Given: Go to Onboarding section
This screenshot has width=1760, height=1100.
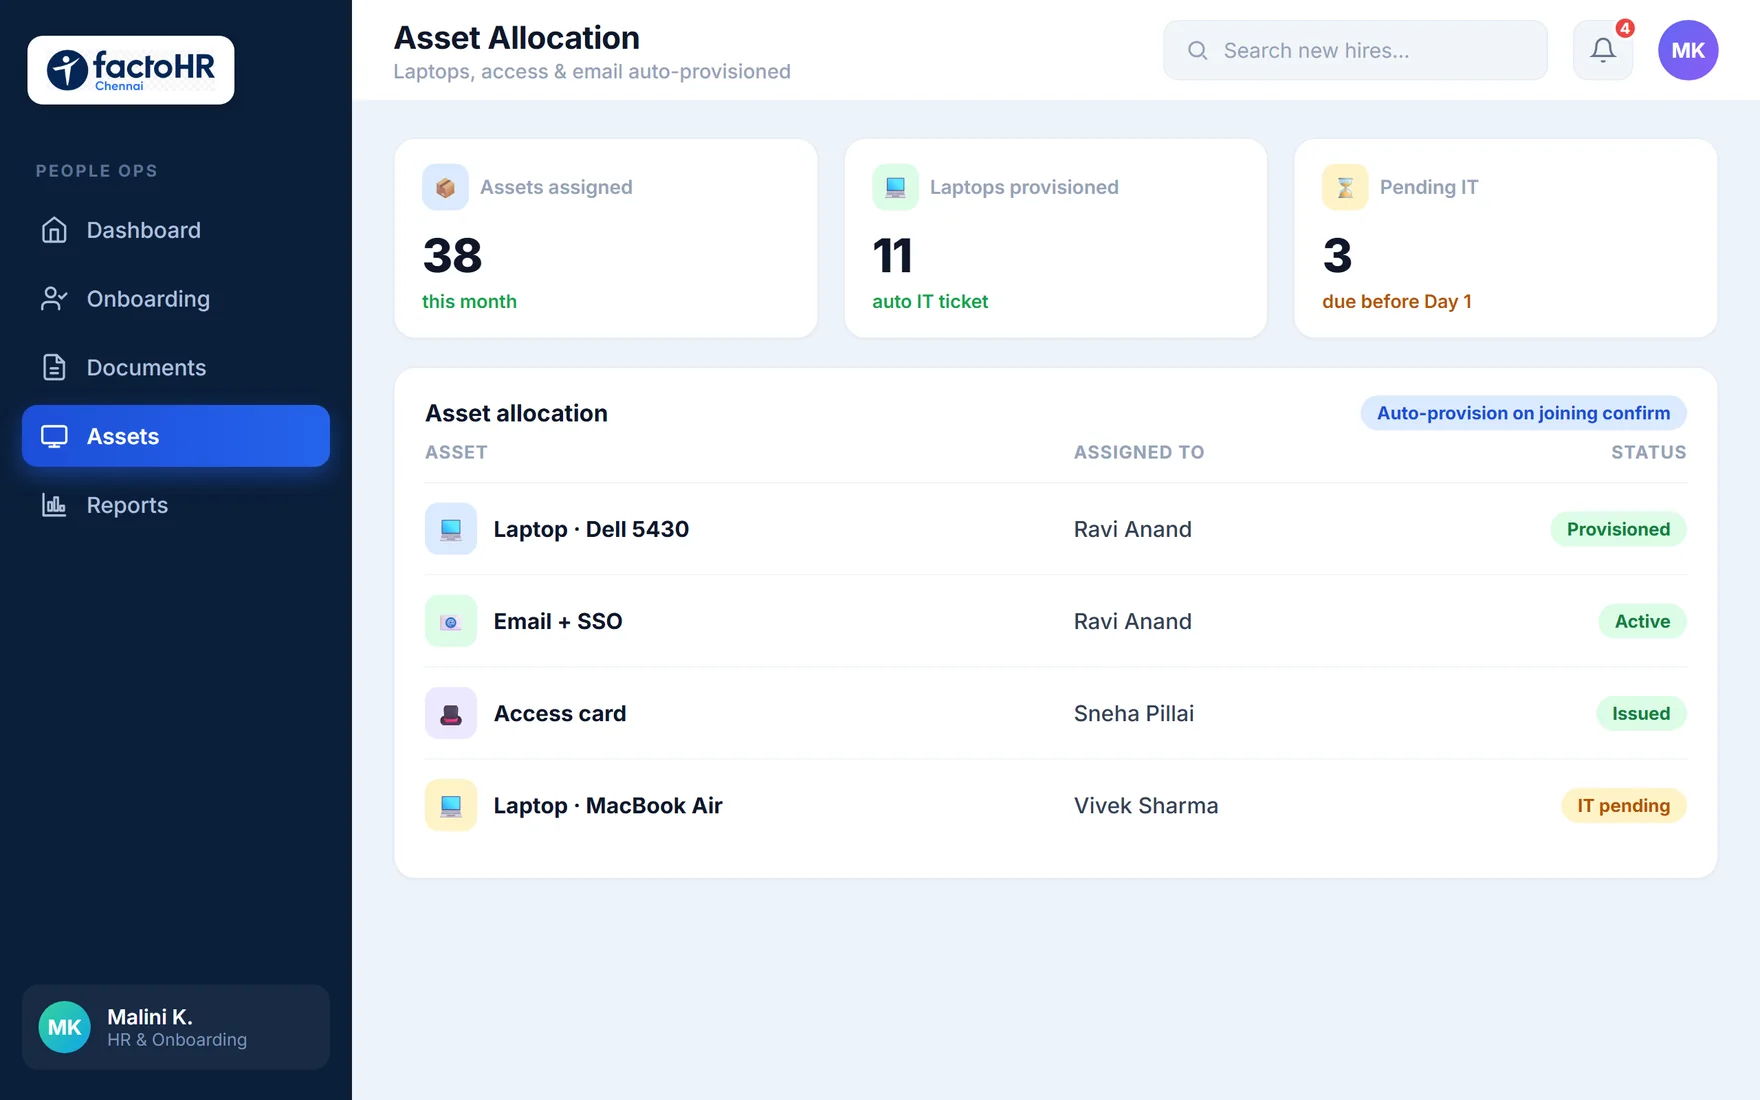Looking at the screenshot, I should (176, 299).
